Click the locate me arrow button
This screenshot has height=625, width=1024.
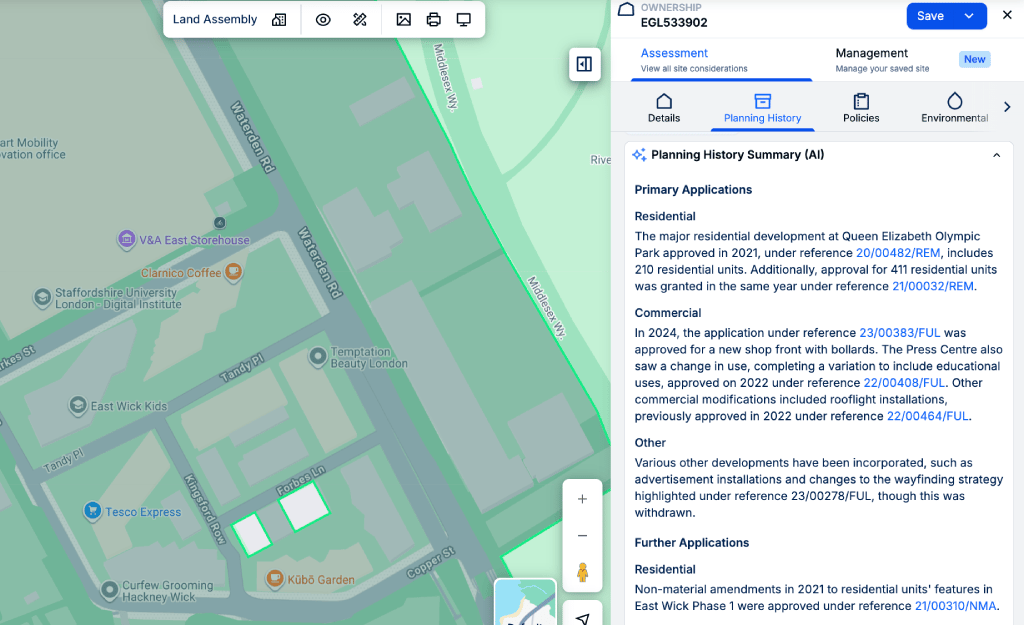(582, 617)
